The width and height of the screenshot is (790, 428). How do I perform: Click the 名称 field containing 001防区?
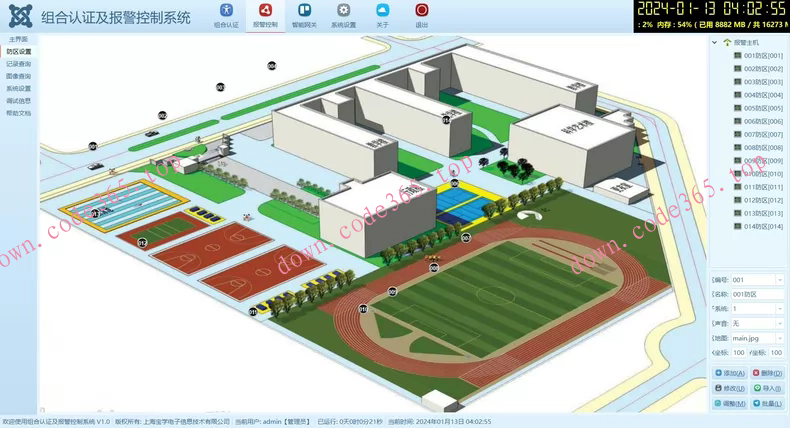pyautogui.click(x=757, y=294)
